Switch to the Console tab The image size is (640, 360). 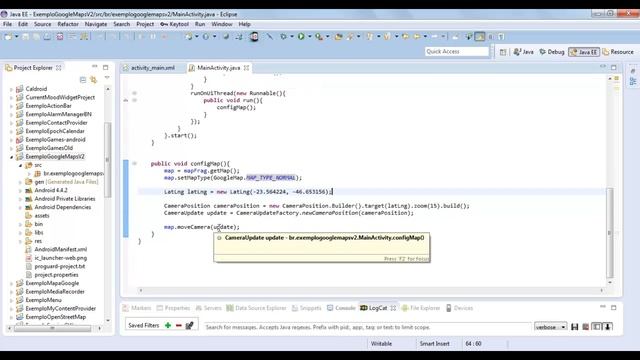tap(341, 308)
